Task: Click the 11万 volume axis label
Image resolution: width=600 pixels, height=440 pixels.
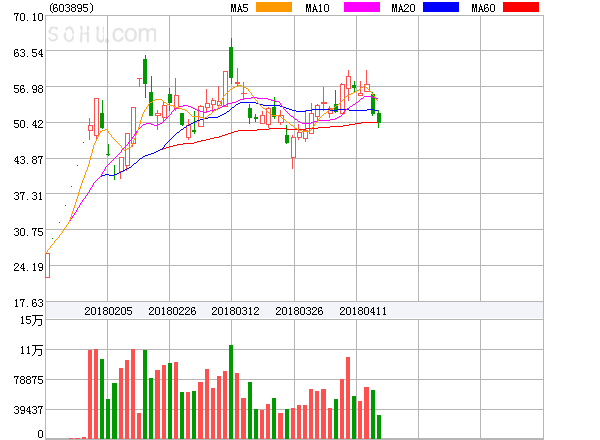Action: (x=32, y=350)
